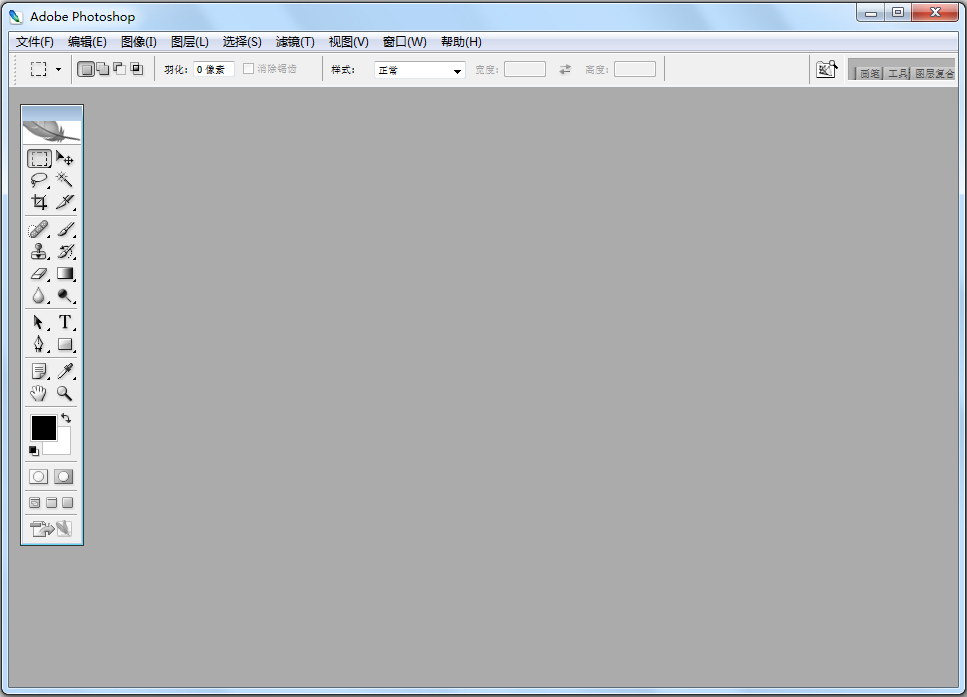
Task: Enable Quick Mask mode
Action: (64, 477)
